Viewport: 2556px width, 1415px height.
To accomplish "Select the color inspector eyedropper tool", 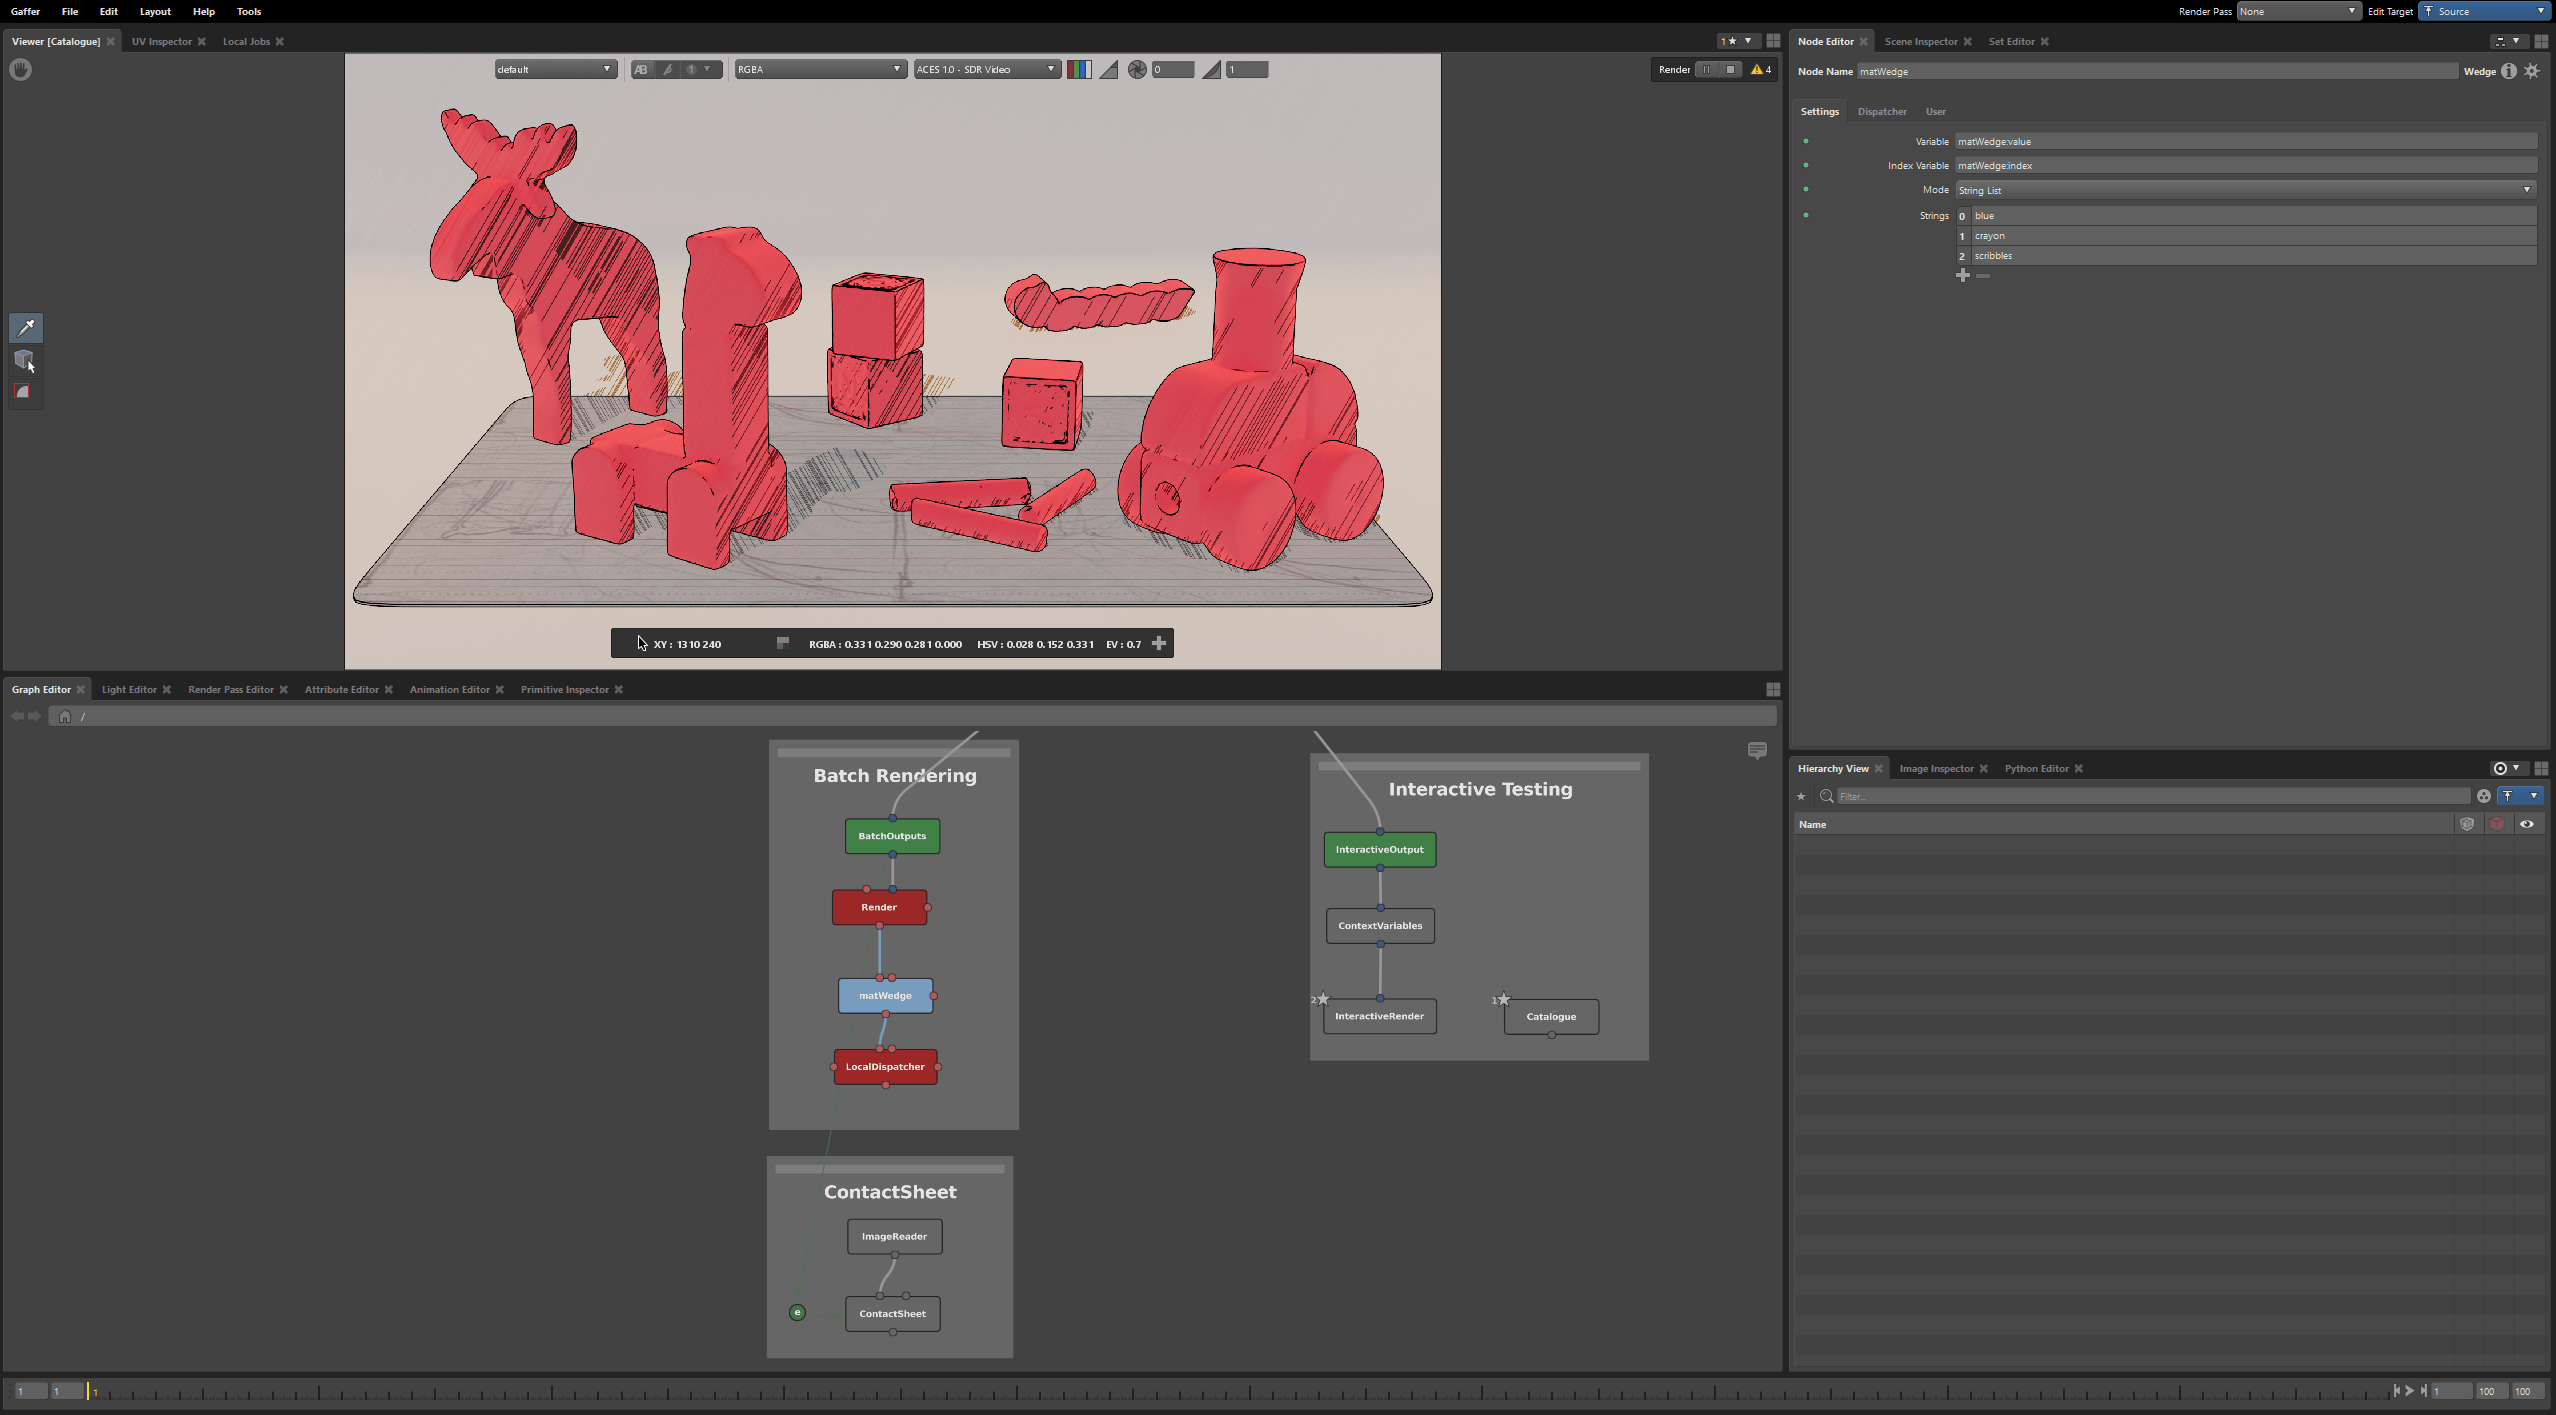I will [26, 327].
